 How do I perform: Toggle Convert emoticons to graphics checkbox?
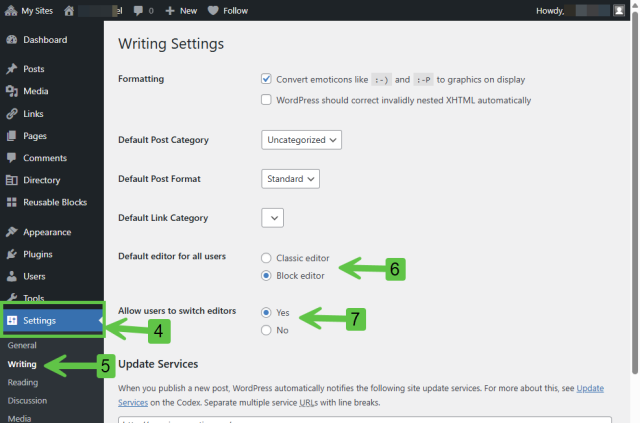click(266, 79)
